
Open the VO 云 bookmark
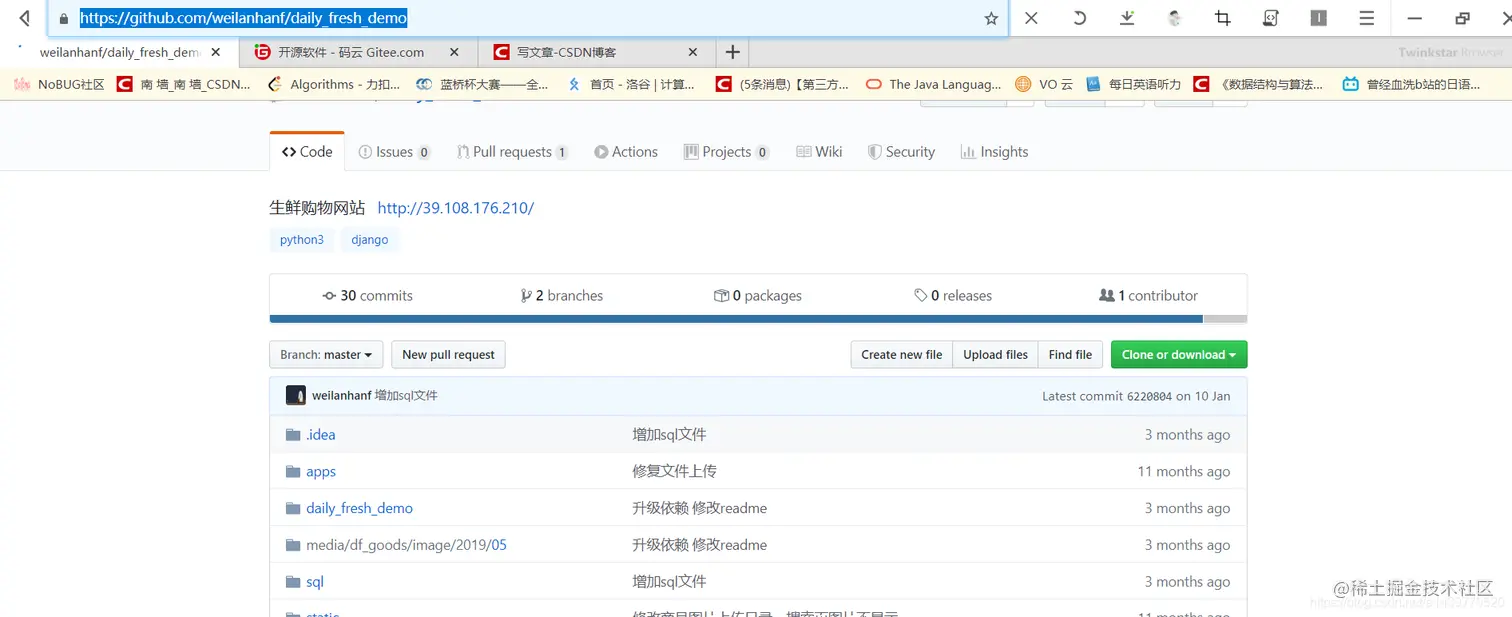pos(1044,84)
